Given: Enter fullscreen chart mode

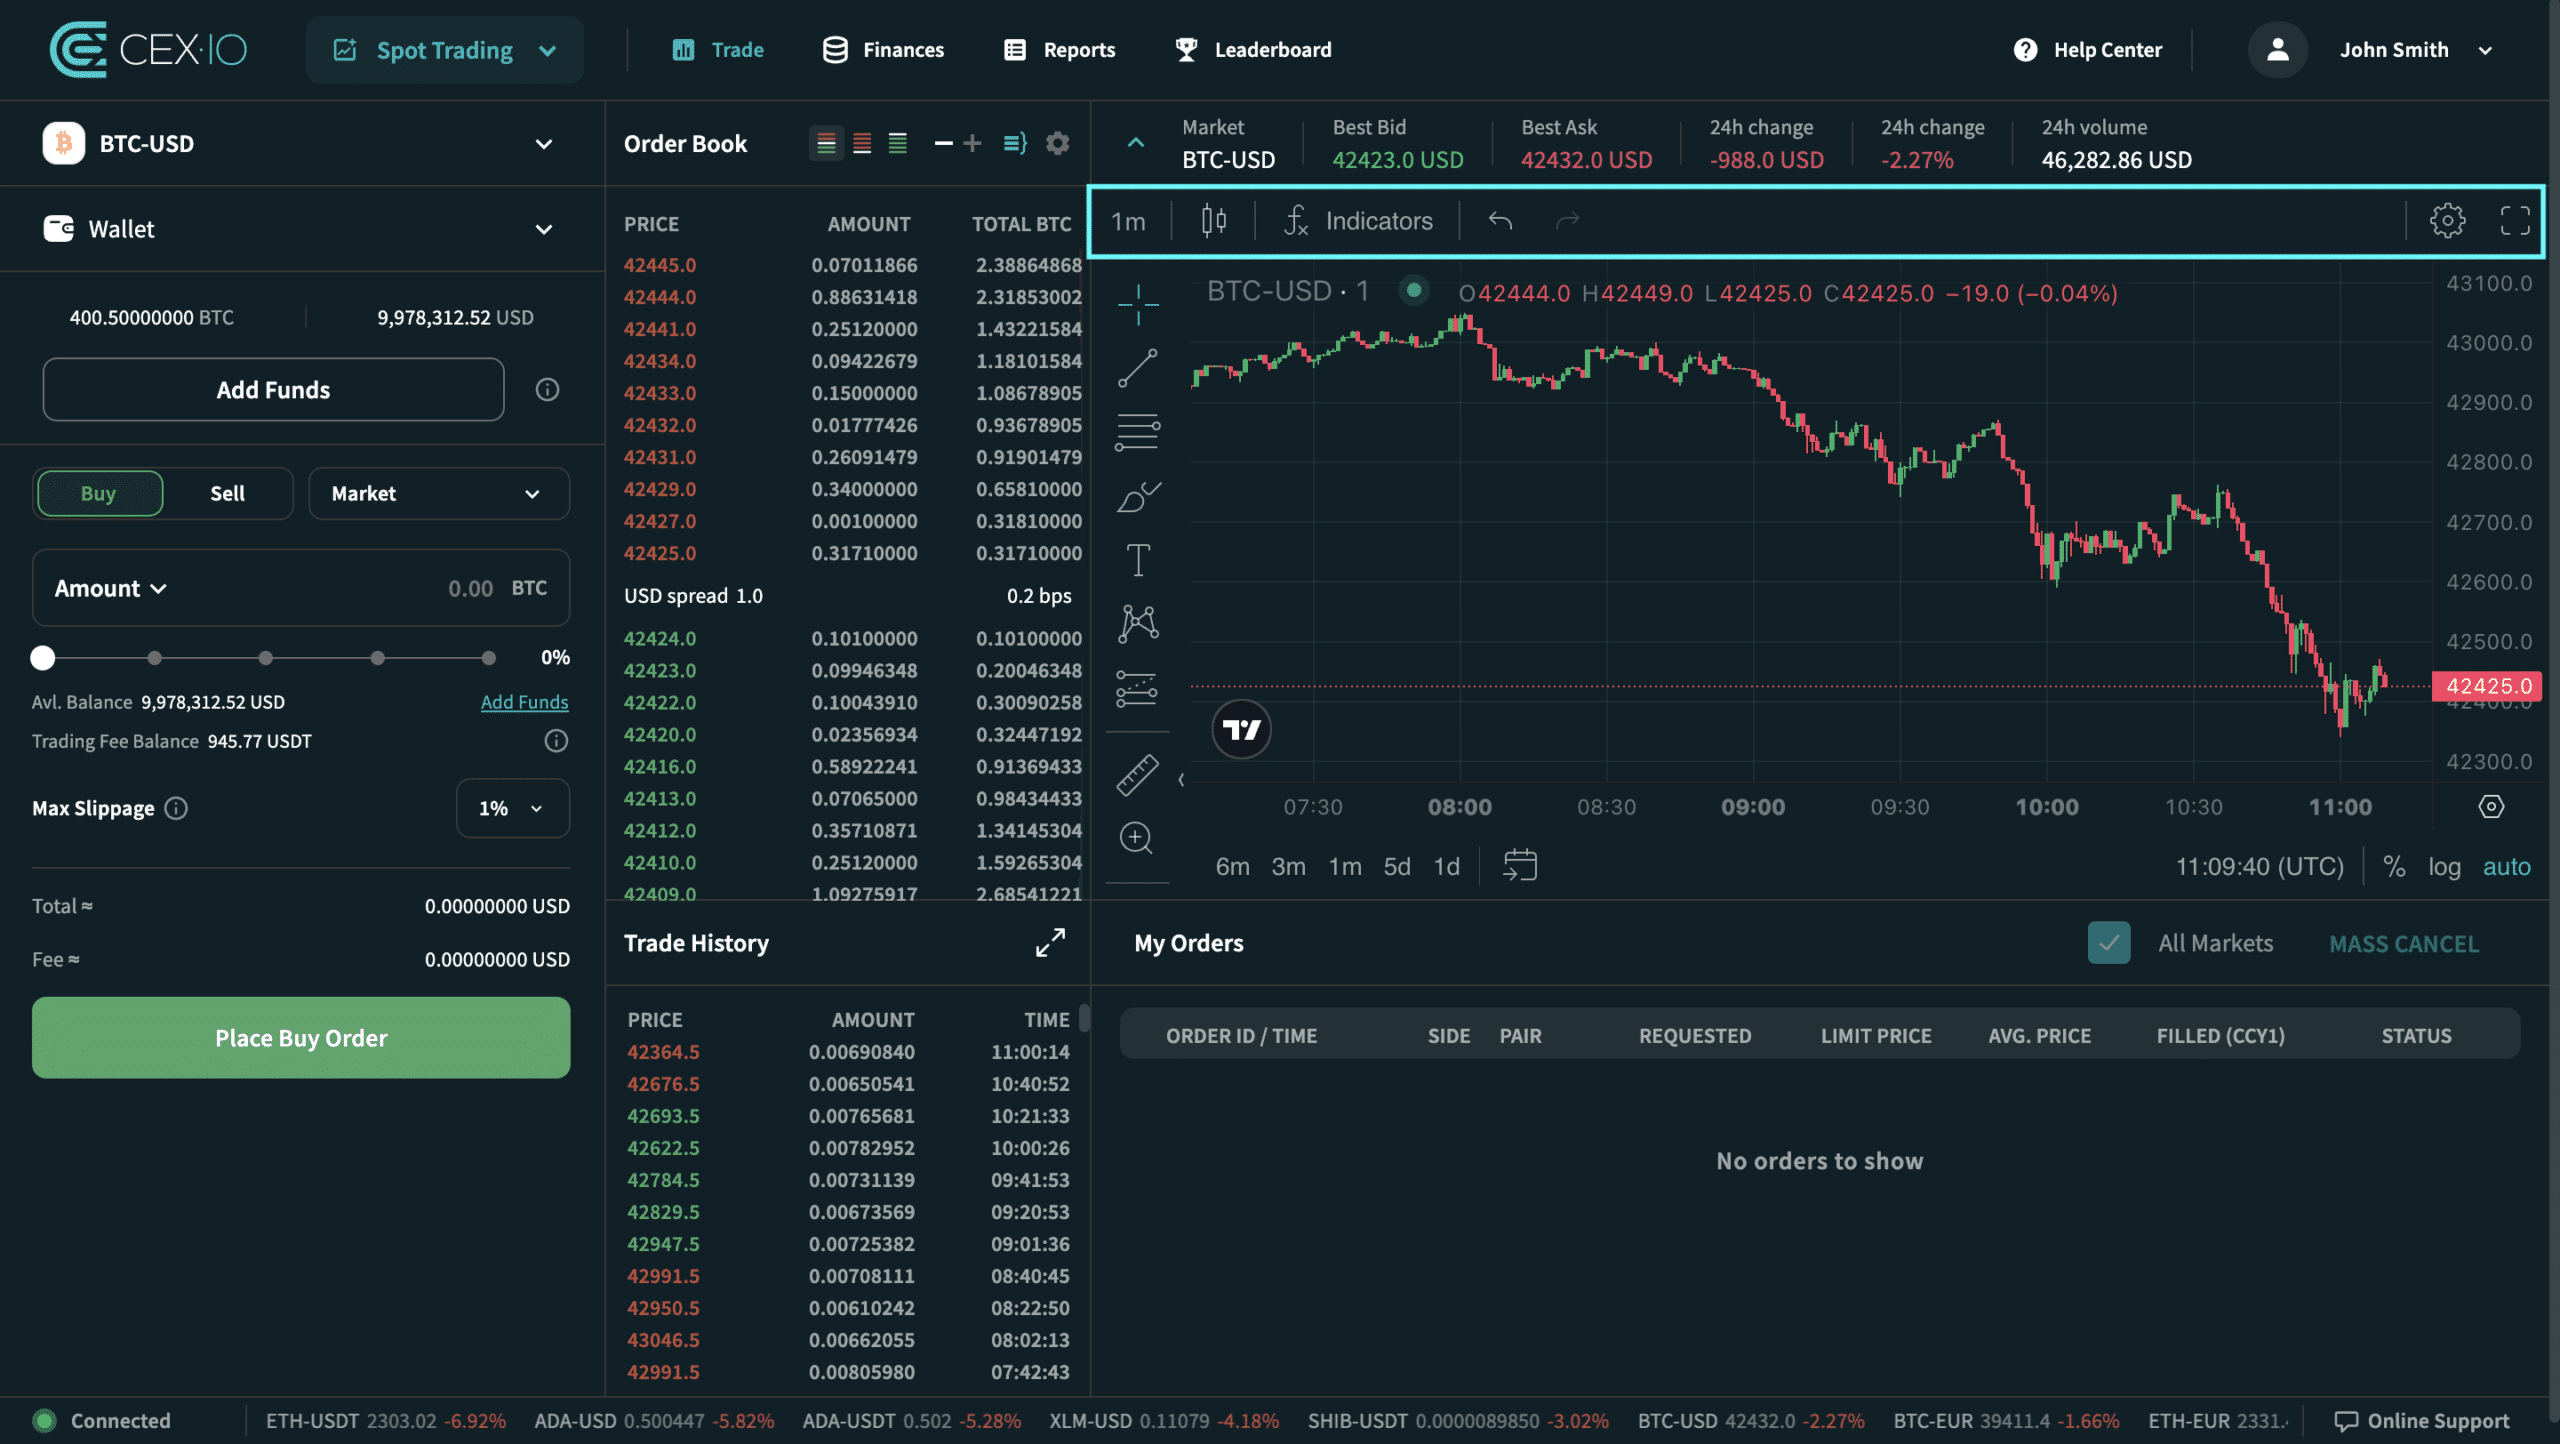Looking at the screenshot, I should pyautogui.click(x=2515, y=221).
